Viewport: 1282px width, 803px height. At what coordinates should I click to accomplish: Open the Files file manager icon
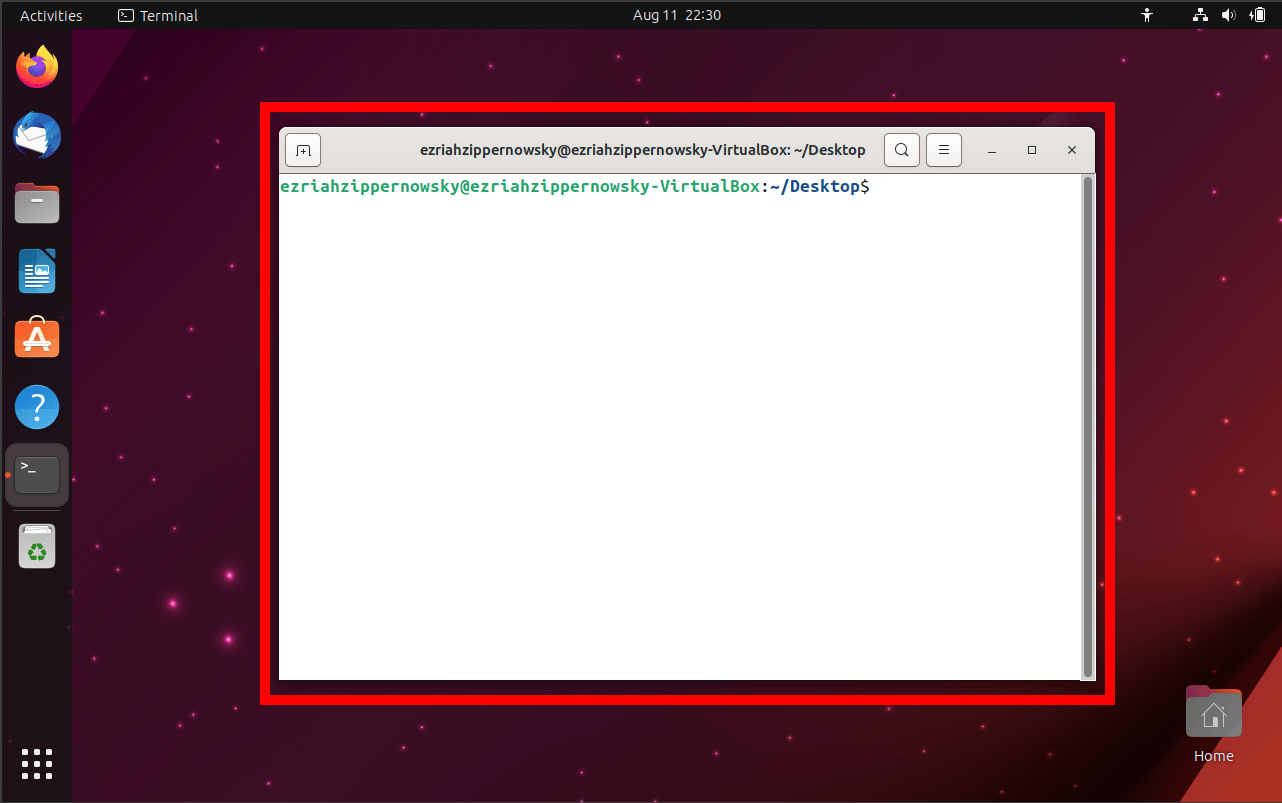tap(37, 203)
